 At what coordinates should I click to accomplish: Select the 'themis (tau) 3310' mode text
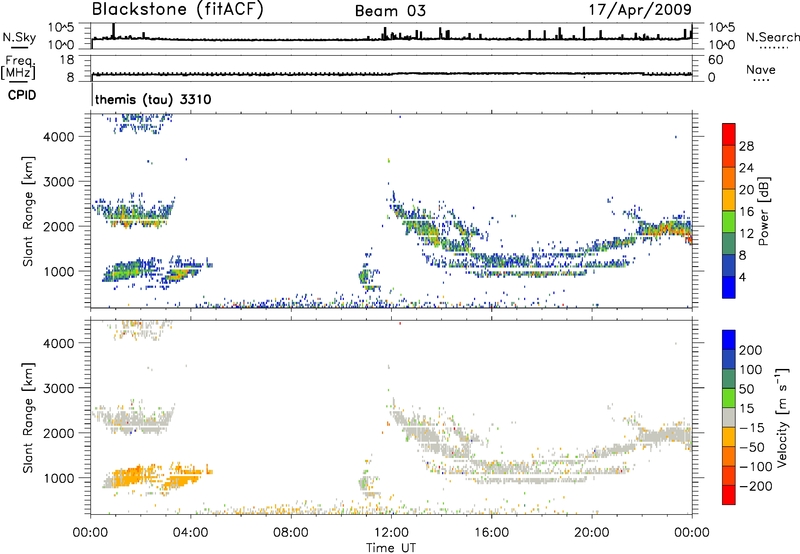tap(153, 99)
